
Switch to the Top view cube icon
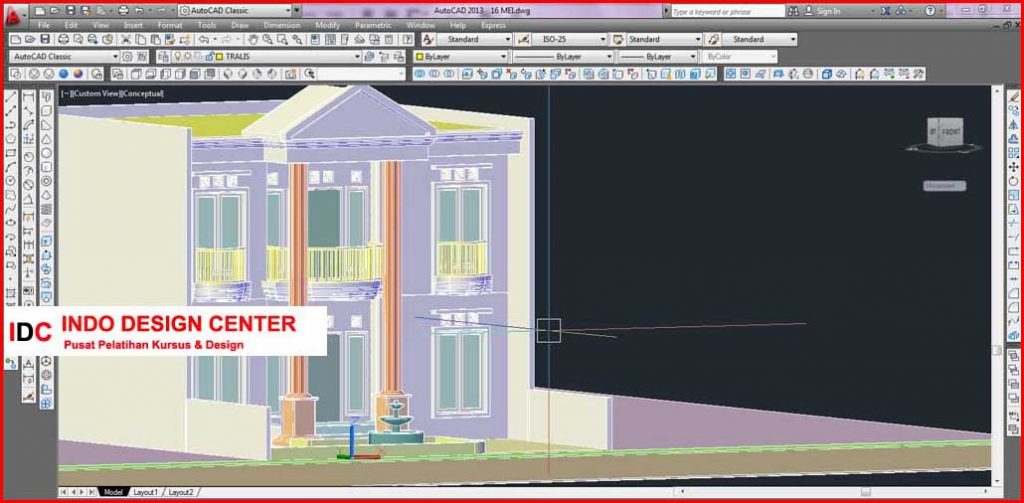[x=135, y=74]
